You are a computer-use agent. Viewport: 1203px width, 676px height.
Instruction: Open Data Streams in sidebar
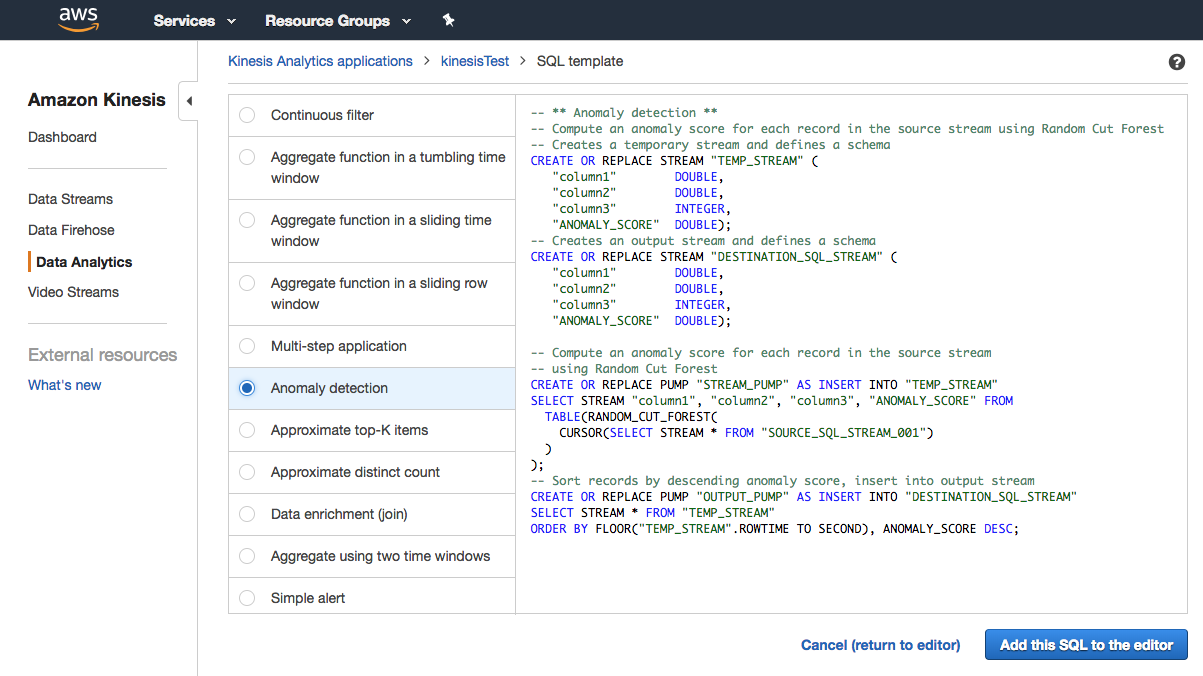70,199
